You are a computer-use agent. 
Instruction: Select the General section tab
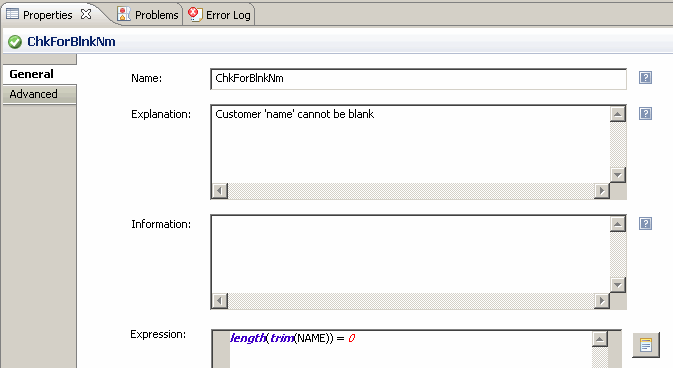coord(39,74)
